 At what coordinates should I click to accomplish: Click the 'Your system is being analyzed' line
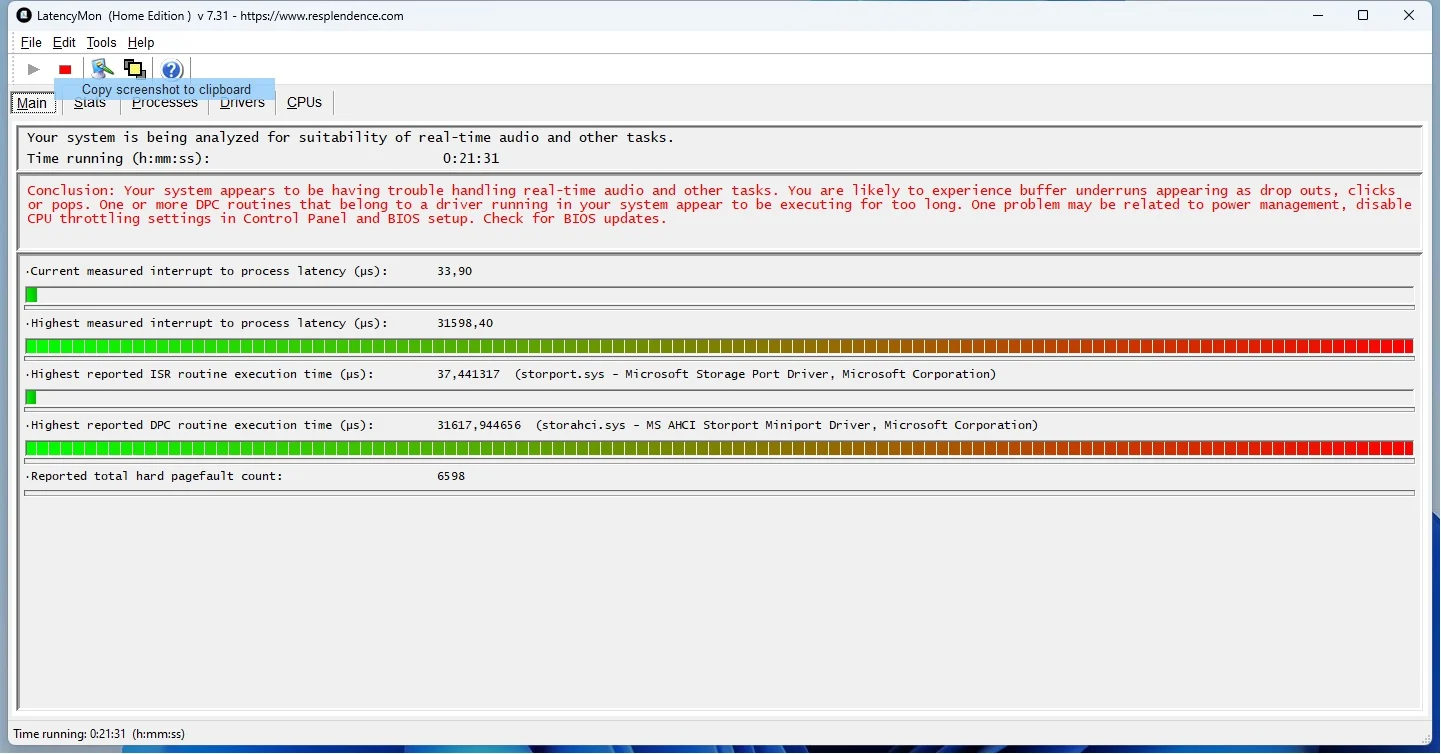click(351, 137)
